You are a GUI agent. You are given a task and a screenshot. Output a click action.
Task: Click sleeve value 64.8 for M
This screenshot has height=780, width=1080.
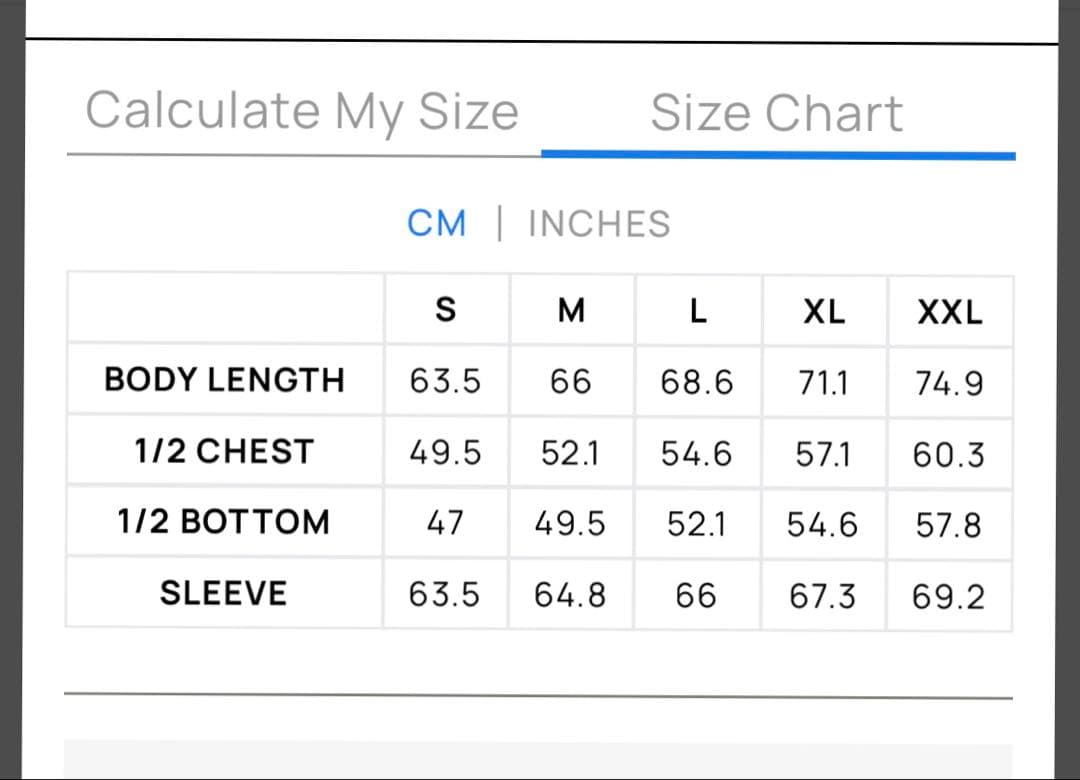tap(570, 595)
